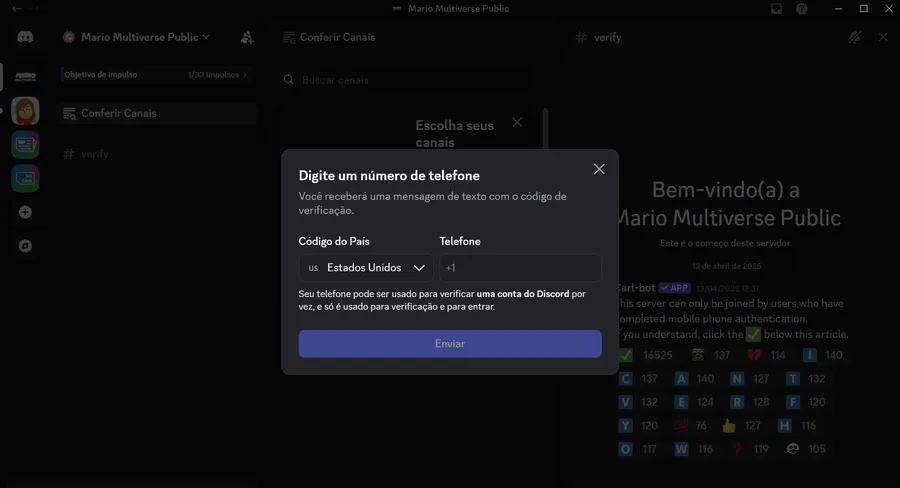Click the APP badge next to Carl-bot
This screenshot has width=900, height=488.
point(674,288)
